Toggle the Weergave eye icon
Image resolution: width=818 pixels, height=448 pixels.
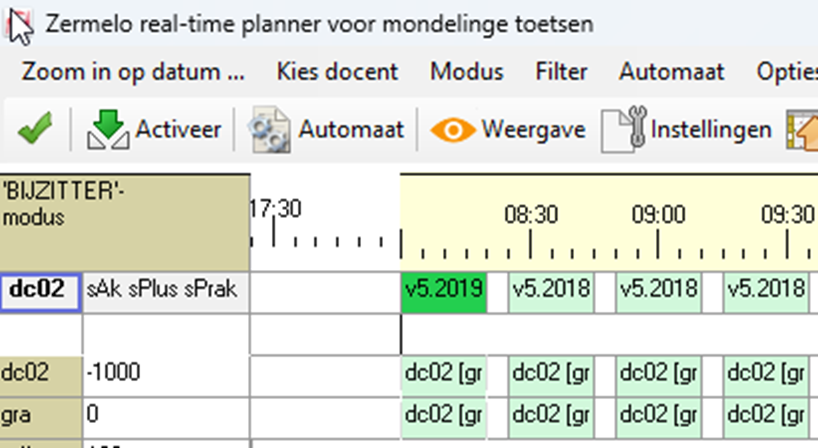point(451,130)
